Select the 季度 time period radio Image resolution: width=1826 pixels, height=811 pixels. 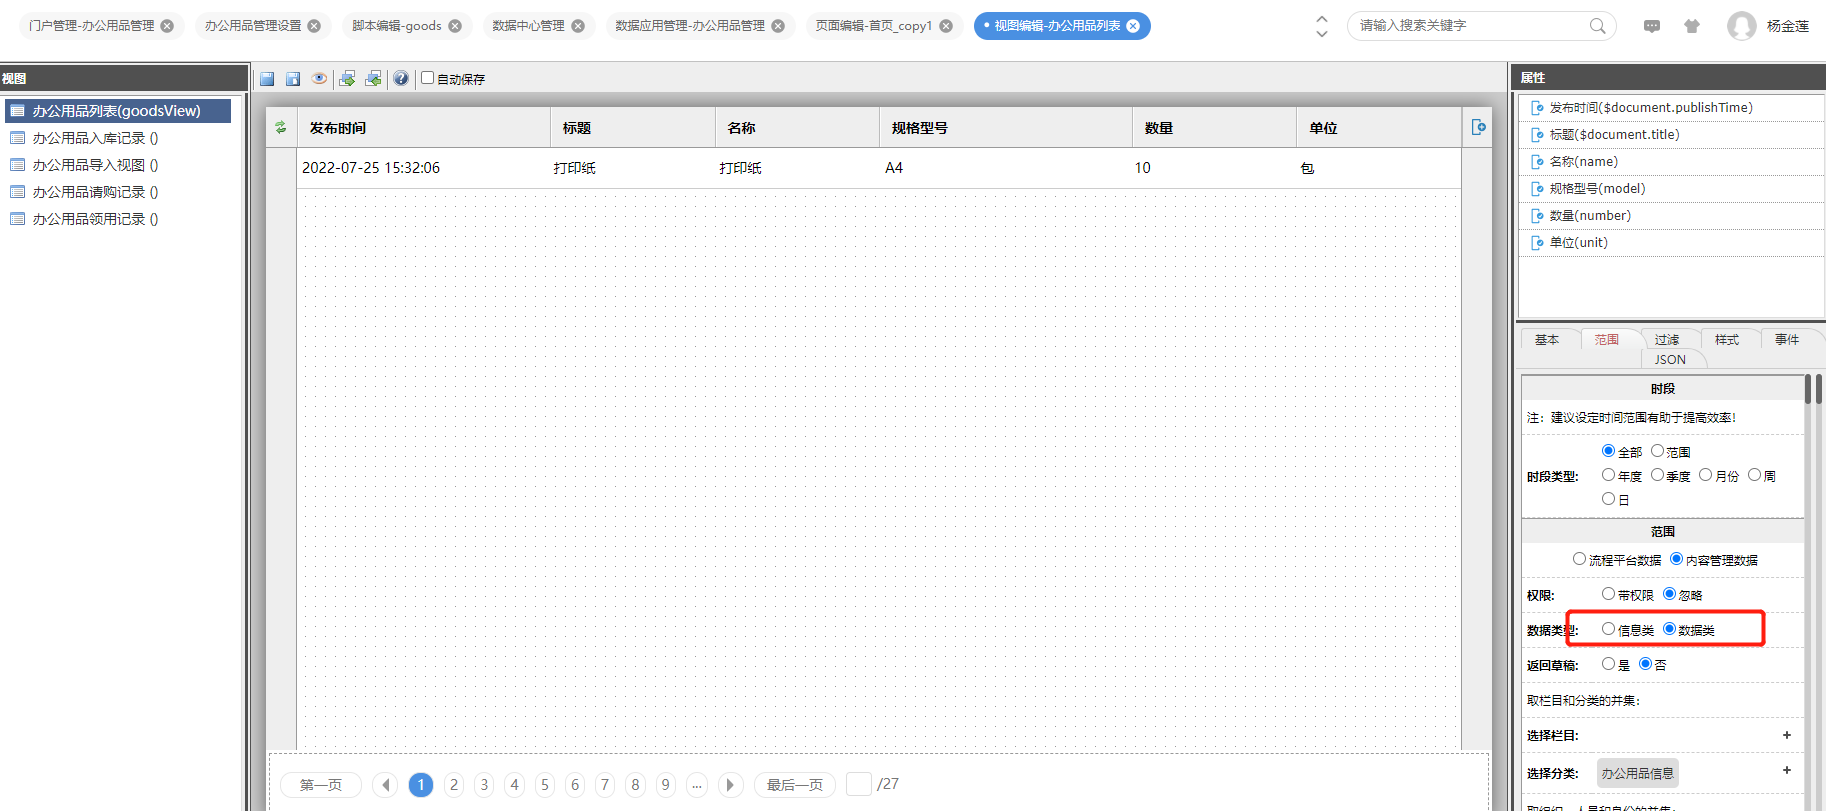1657,475
